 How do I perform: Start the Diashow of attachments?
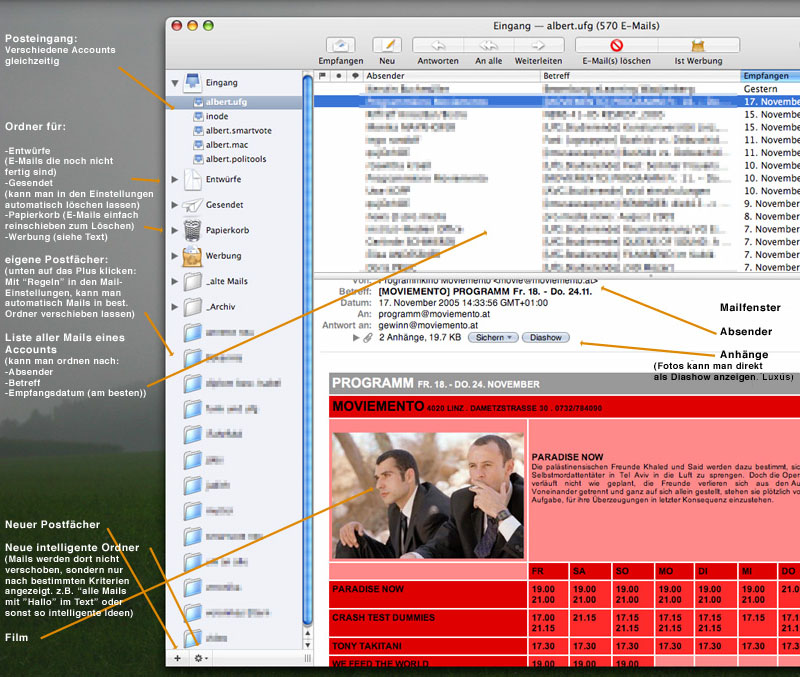tap(545, 337)
